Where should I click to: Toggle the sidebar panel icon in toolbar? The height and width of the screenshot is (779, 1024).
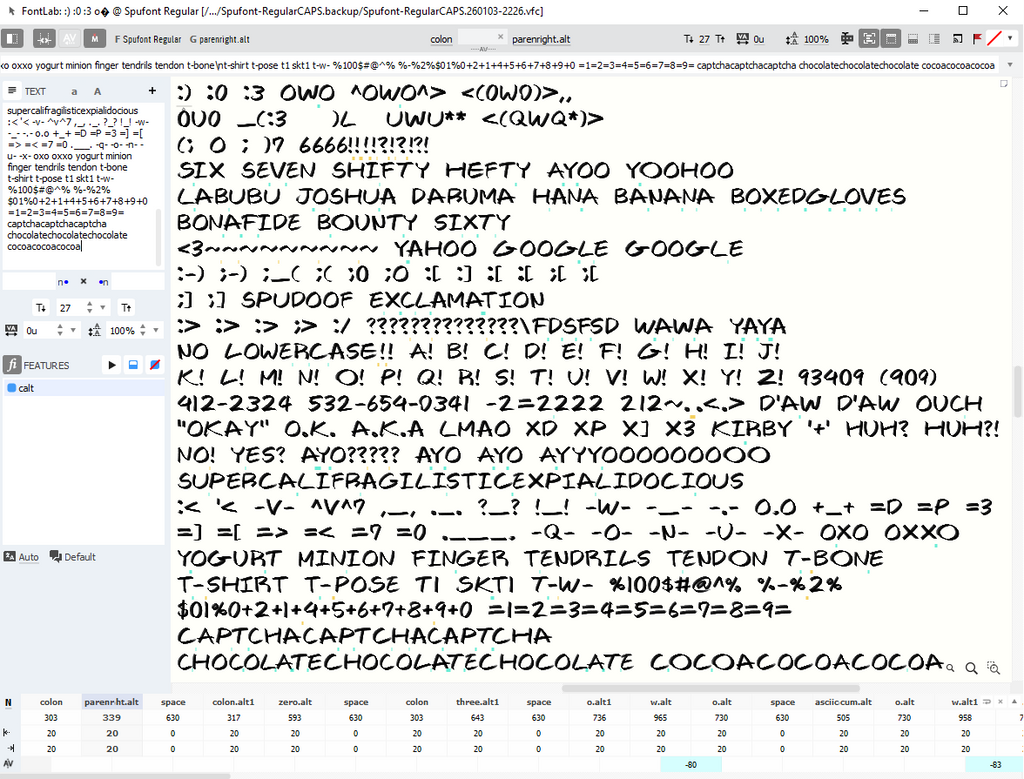[x=13, y=39]
